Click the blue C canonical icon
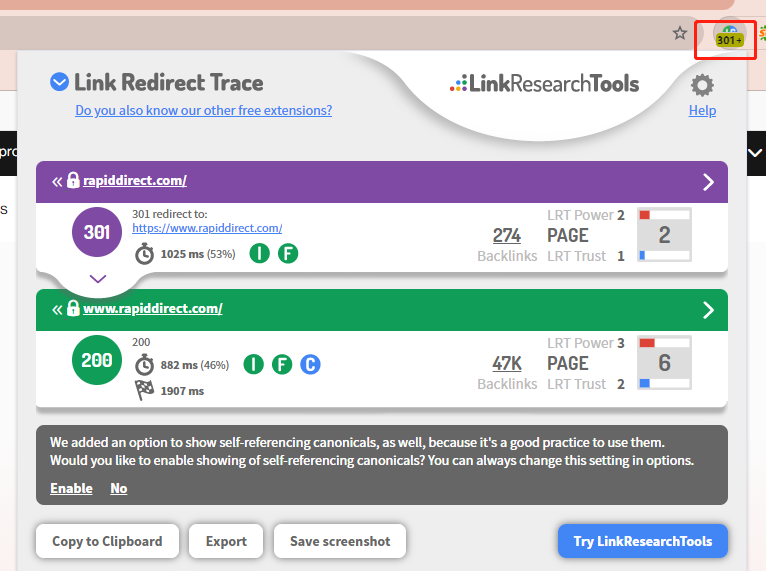Screen dimensions: 766x571 coord(310,364)
